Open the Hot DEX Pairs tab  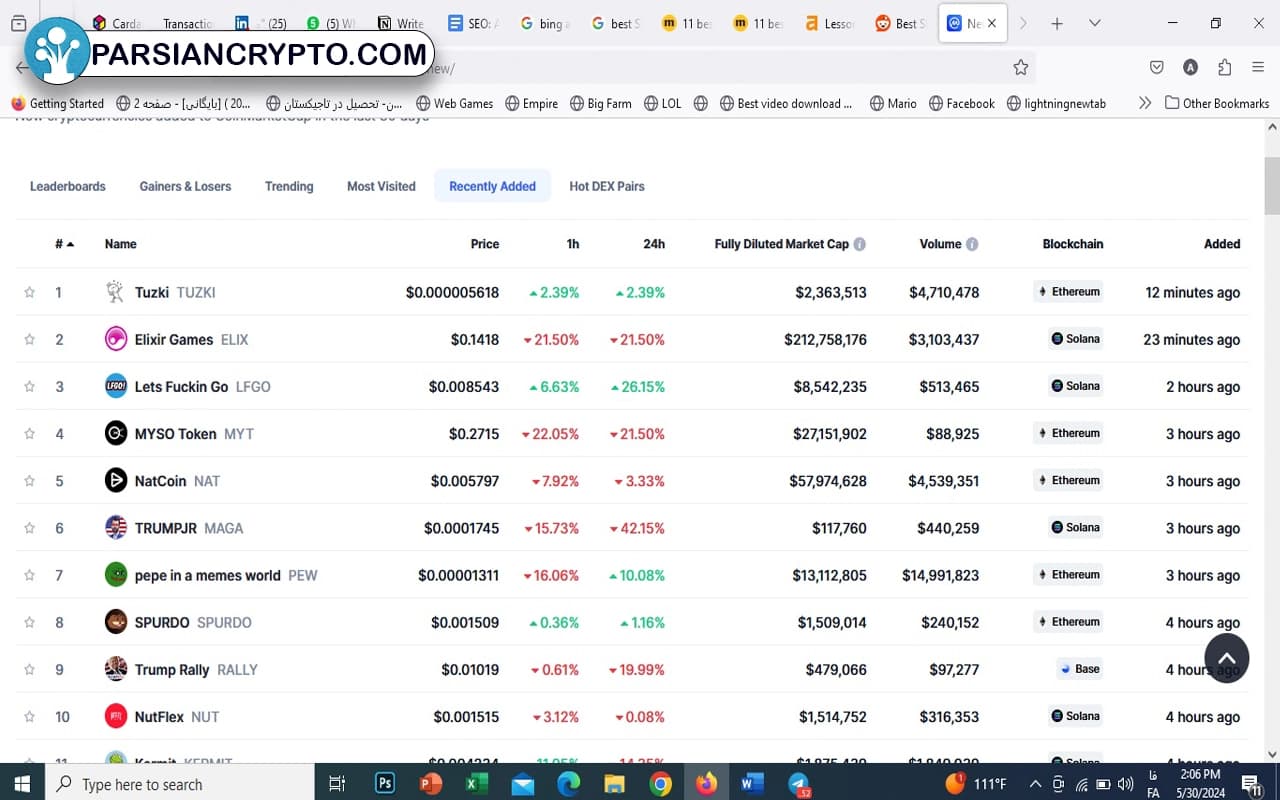(606, 186)
